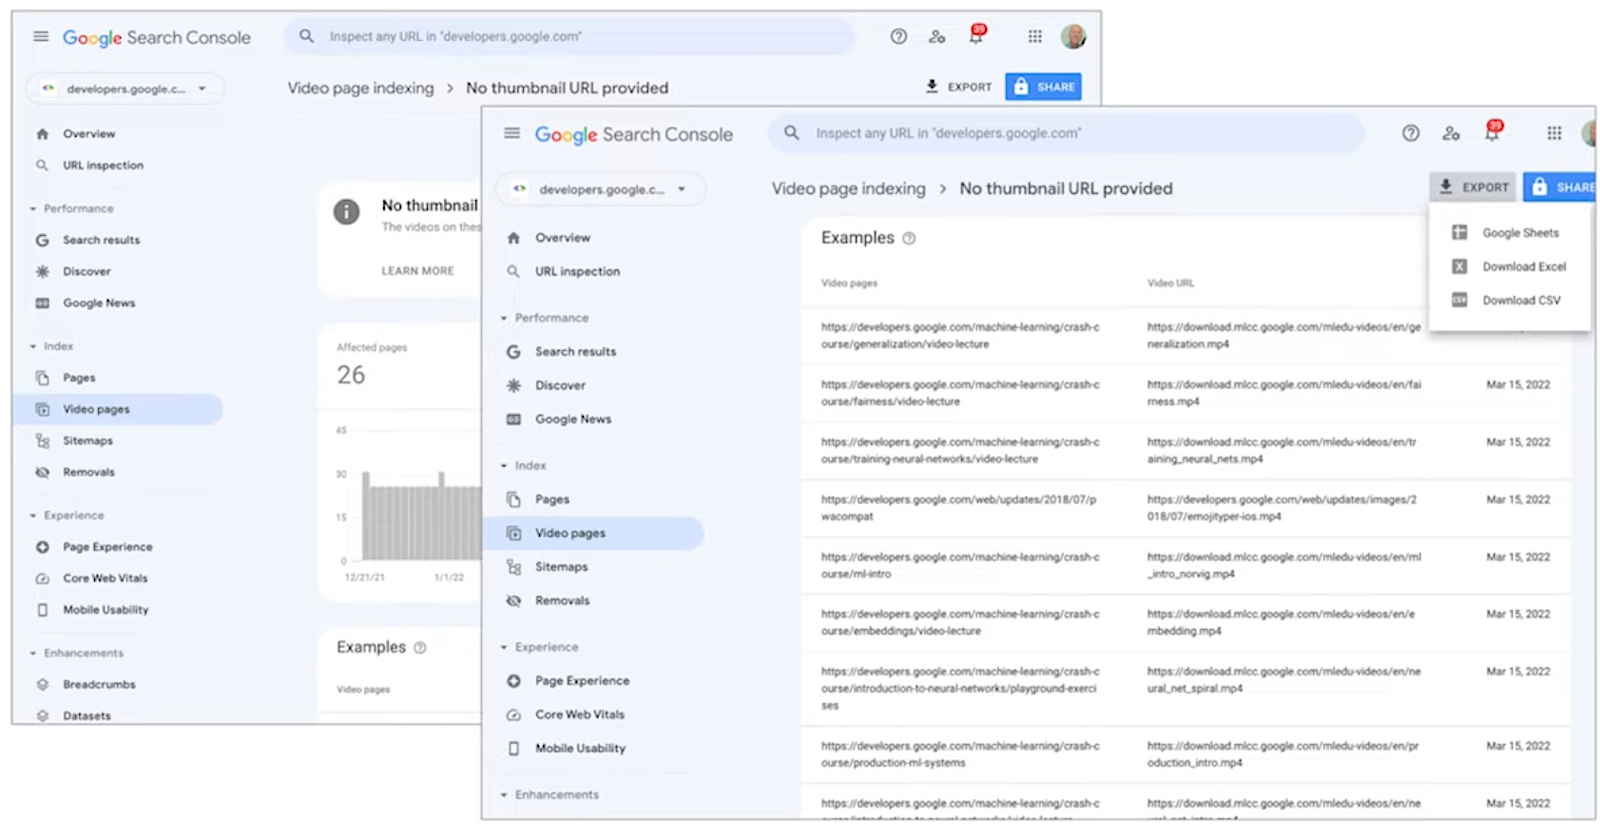Click Removals icon in front window sidebar

[x=513, y=601]
